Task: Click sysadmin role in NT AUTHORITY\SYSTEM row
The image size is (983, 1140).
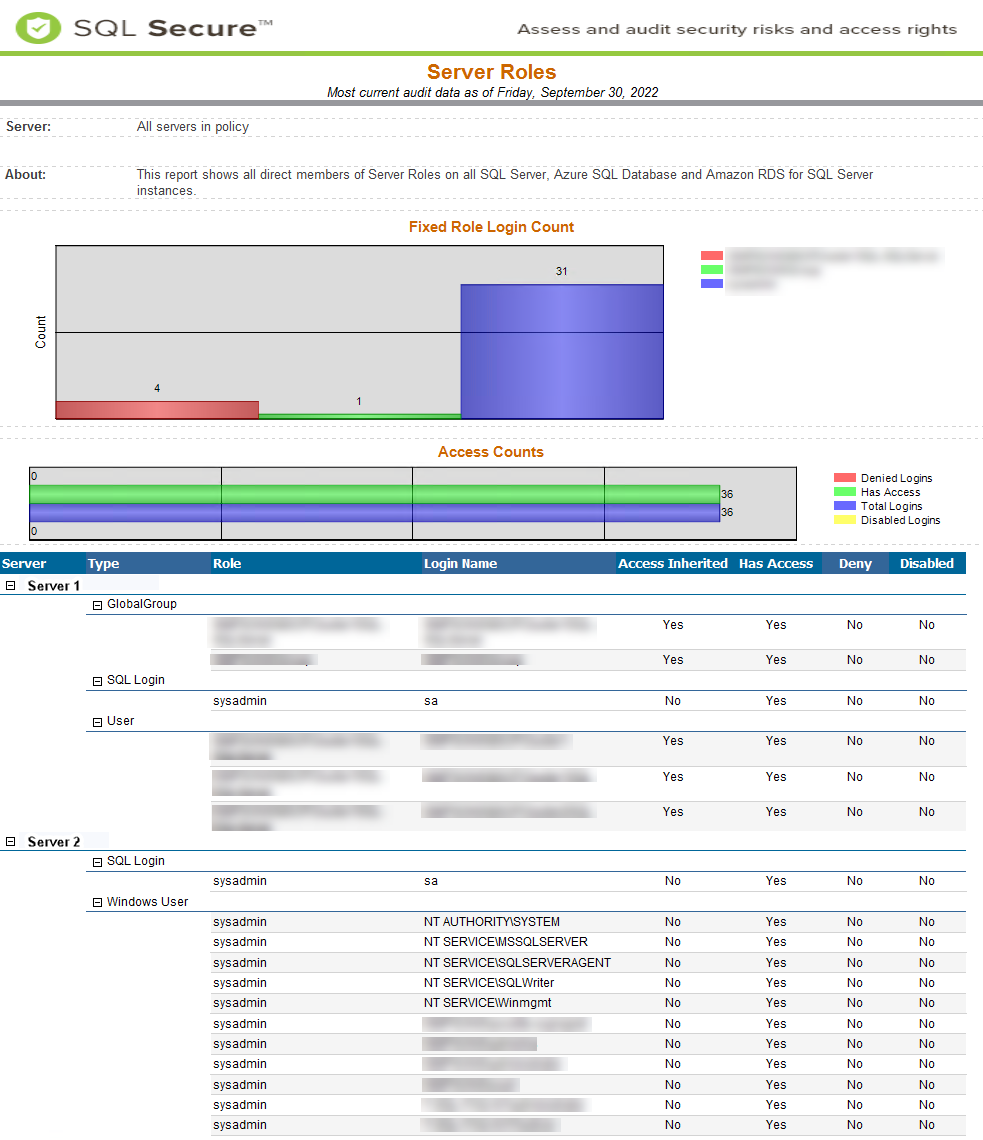Action: tap(240, 922)
